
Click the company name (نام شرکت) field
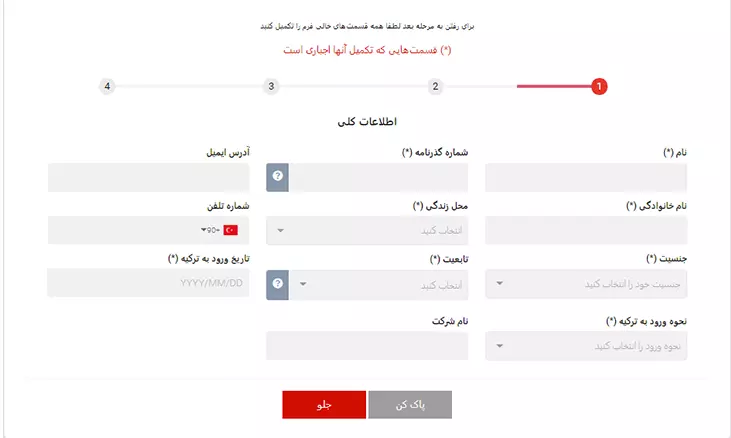point(366,346)
